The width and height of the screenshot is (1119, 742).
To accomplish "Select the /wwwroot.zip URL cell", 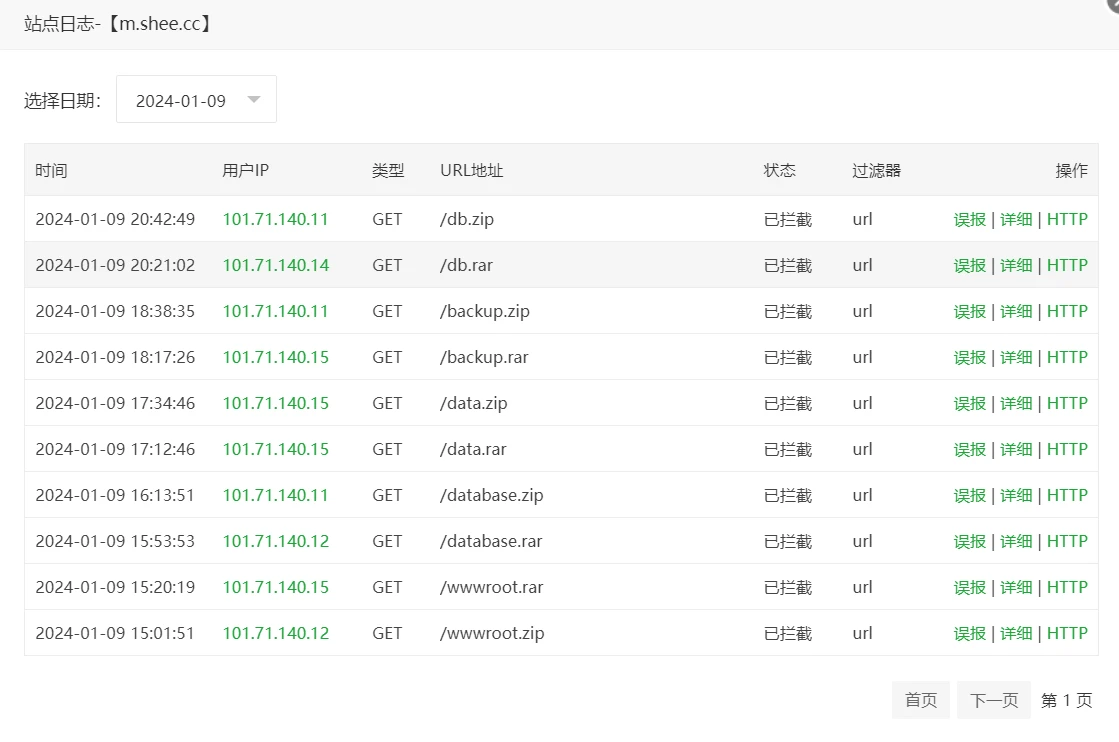I will 492,633.
